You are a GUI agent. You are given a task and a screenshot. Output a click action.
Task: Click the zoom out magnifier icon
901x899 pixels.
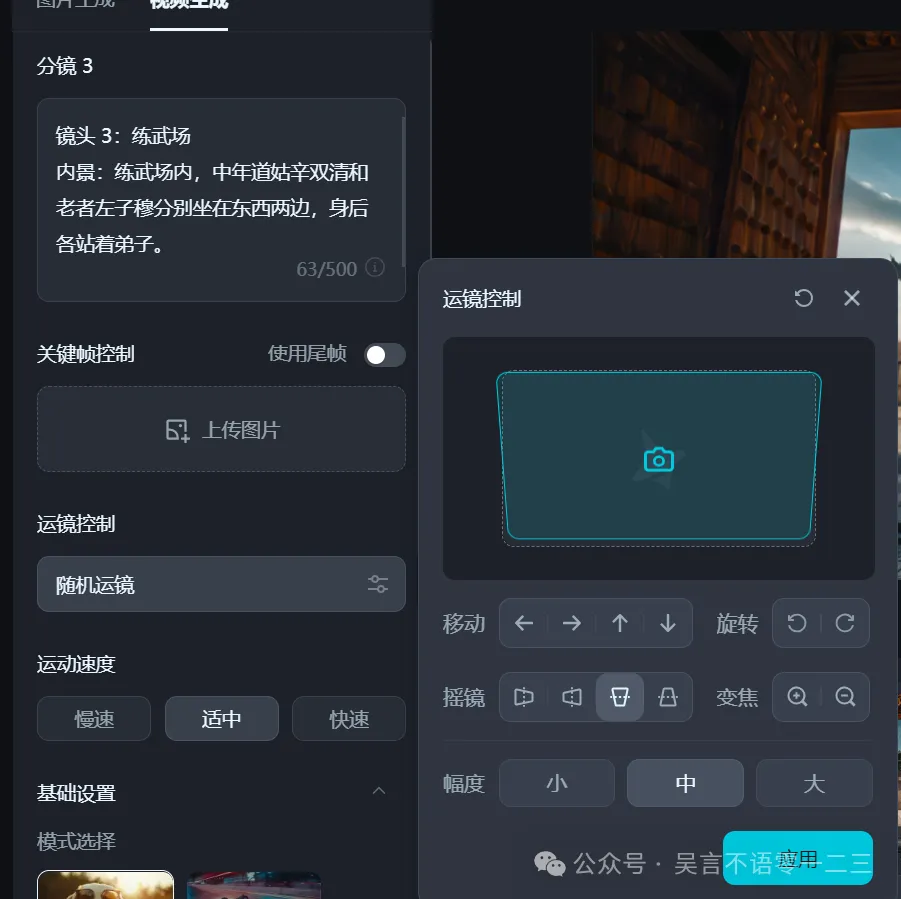[845, 697]
